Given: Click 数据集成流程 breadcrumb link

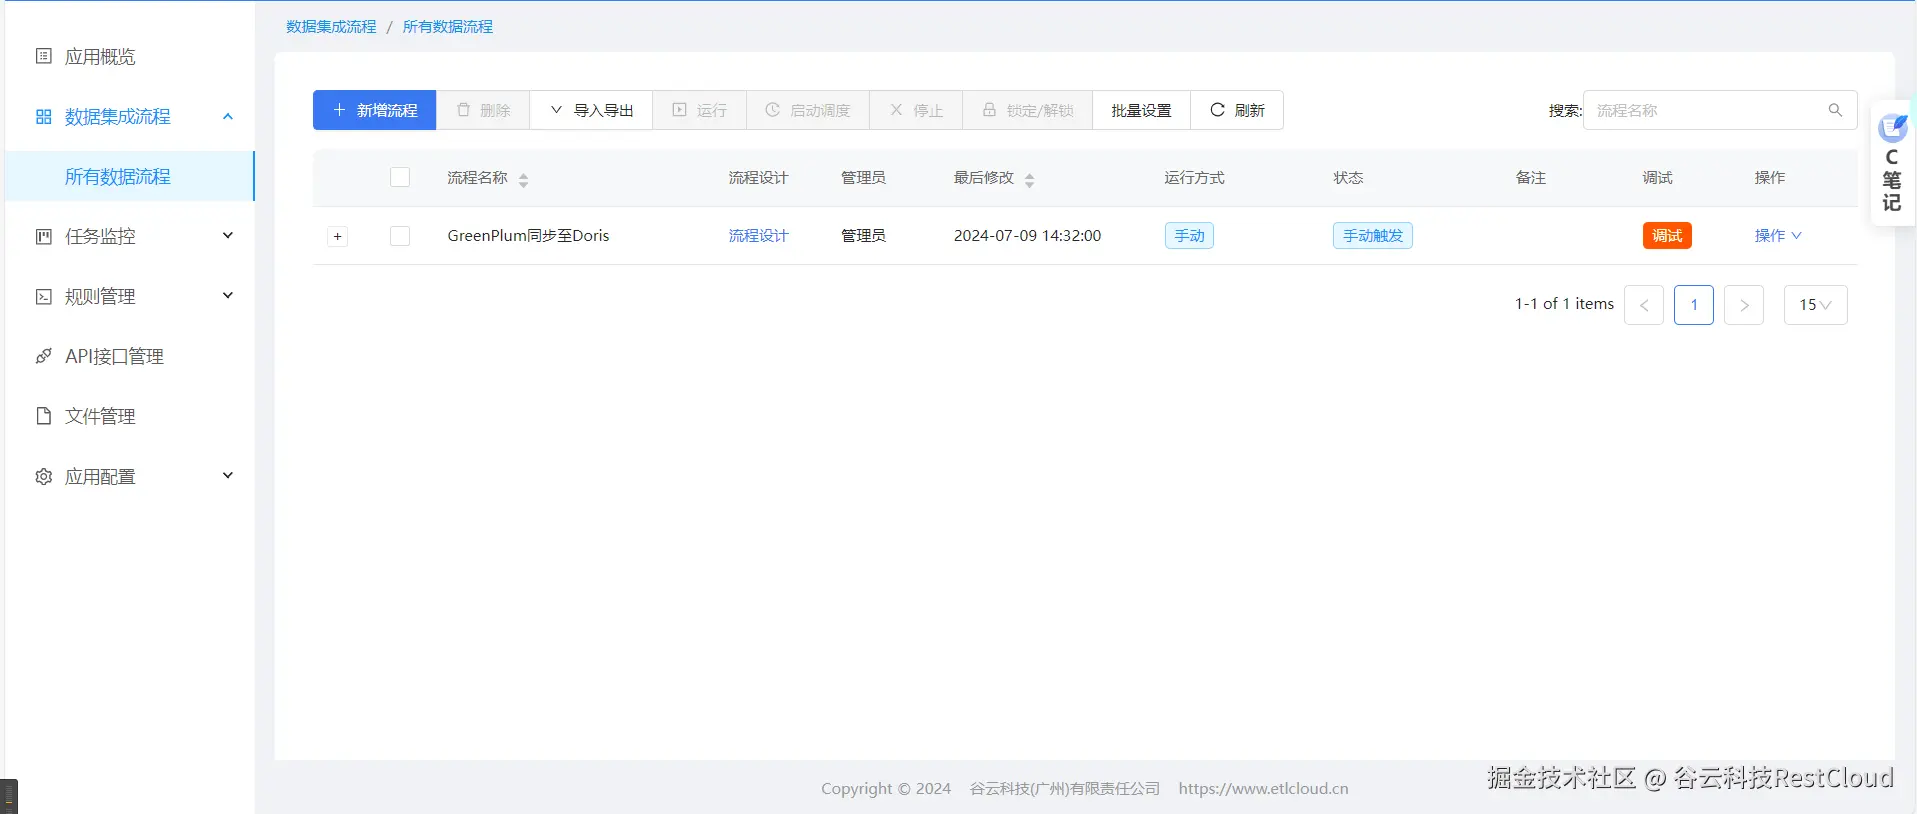Looking at the screenshot, I should pos(331,27).
